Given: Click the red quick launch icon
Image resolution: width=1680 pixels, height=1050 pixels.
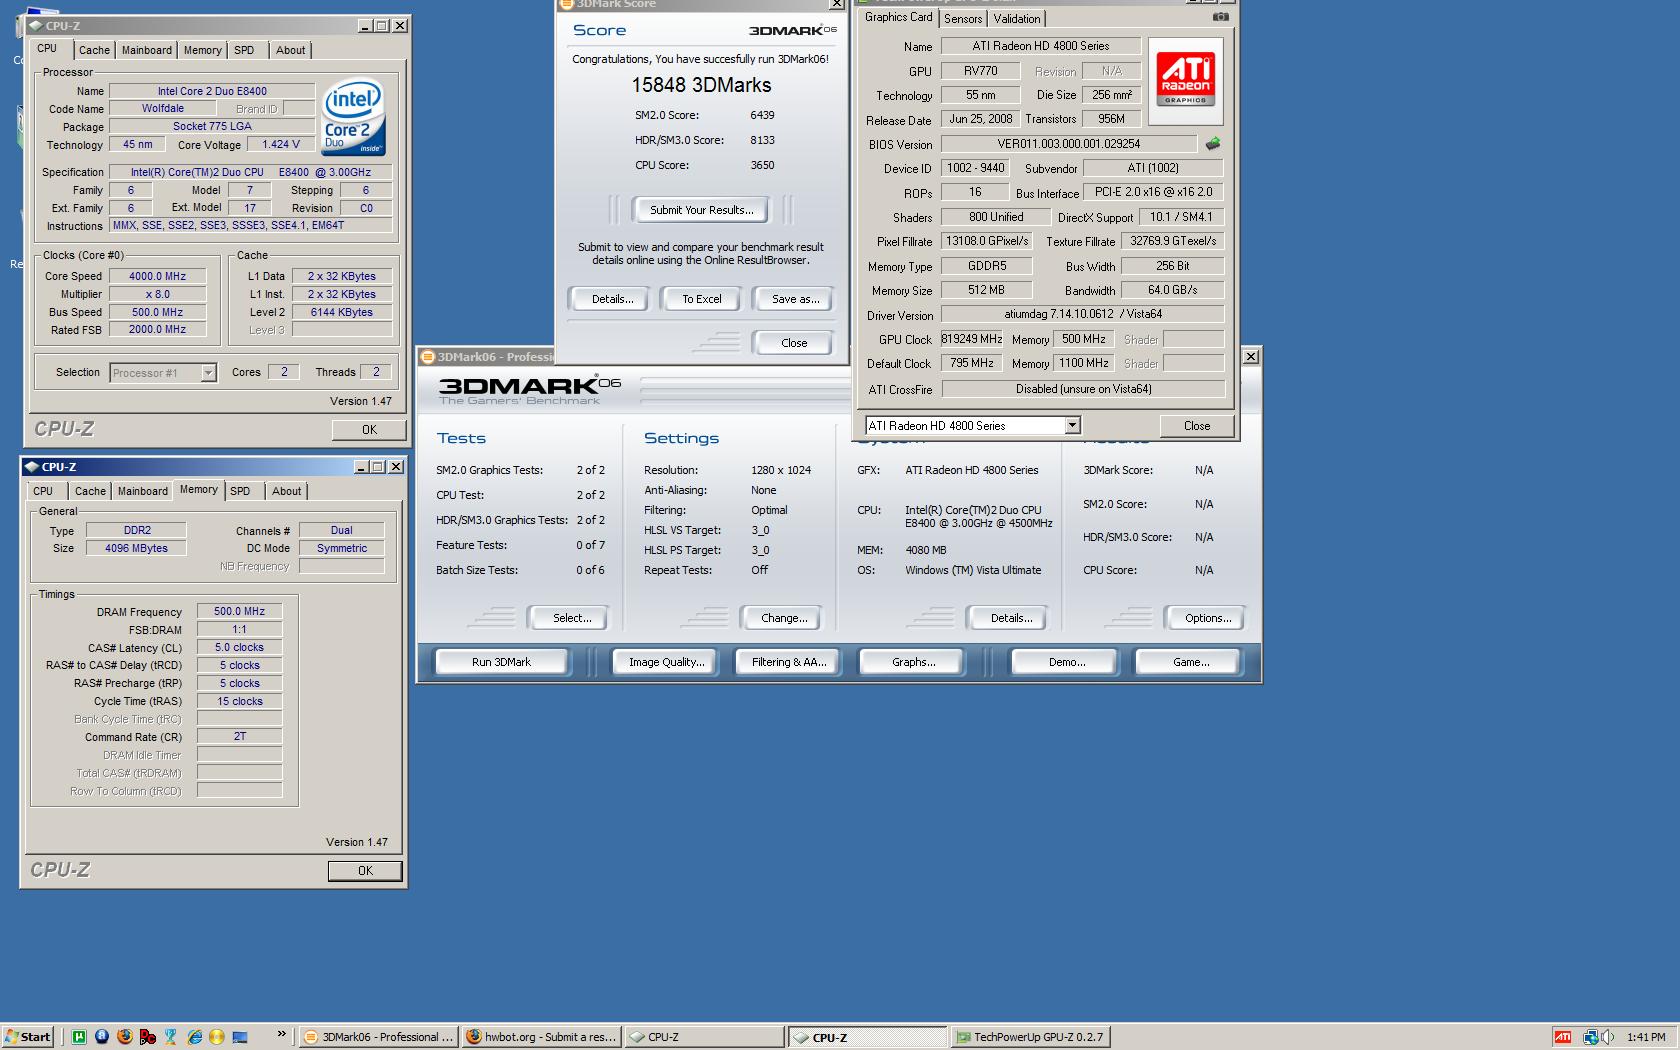Looking at the screenshot, I should [x=147, y=1037].
